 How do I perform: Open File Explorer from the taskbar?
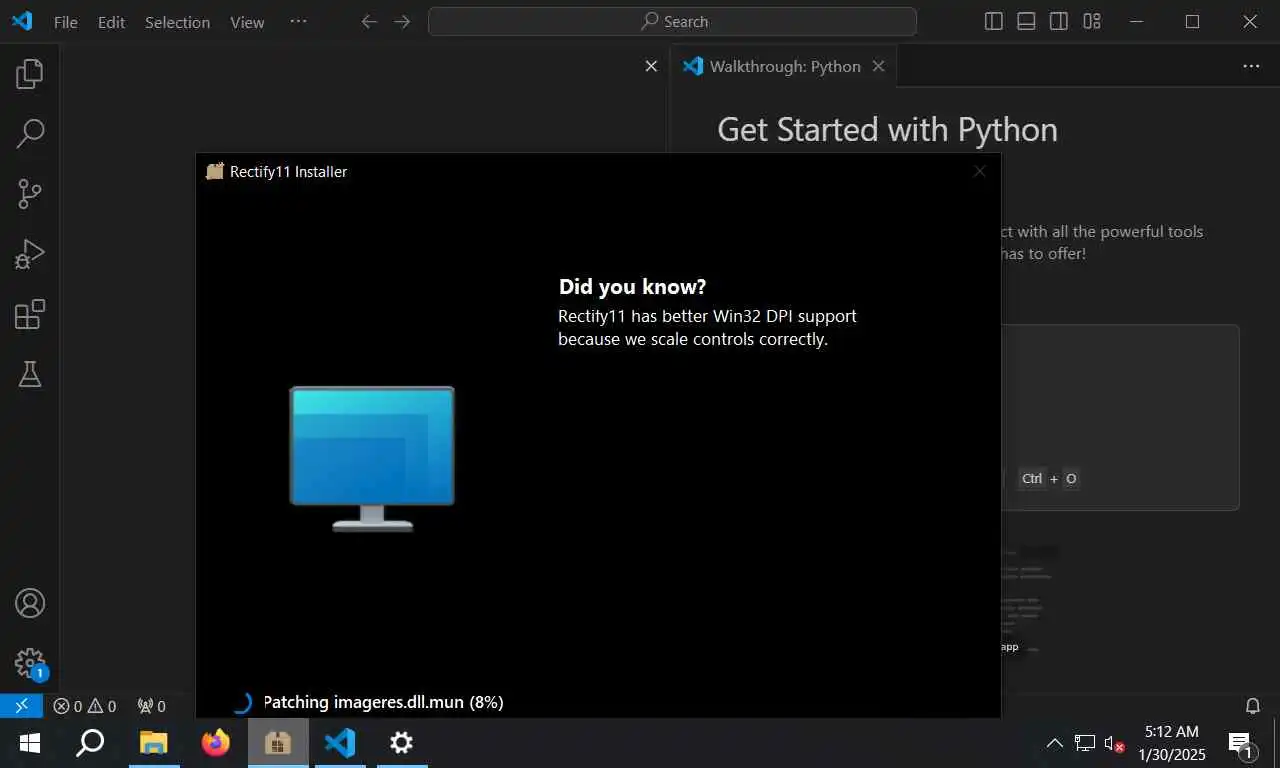[153, 743]
